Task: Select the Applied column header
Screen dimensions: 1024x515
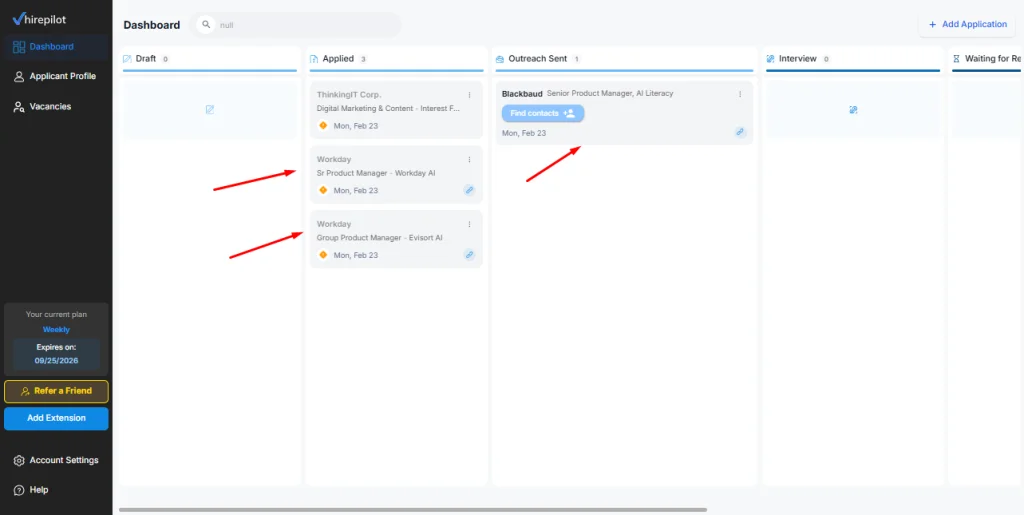Action: click(396, 59)
